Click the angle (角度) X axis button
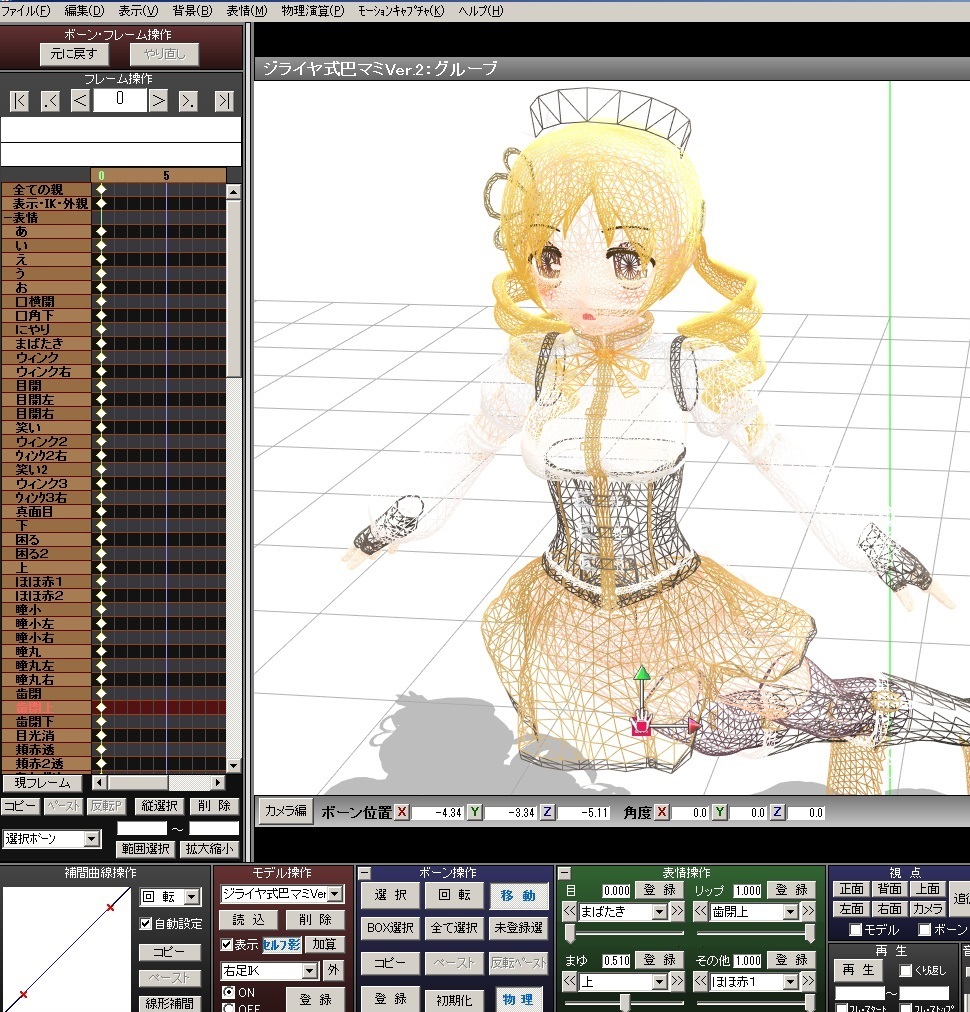 point(662,812)
